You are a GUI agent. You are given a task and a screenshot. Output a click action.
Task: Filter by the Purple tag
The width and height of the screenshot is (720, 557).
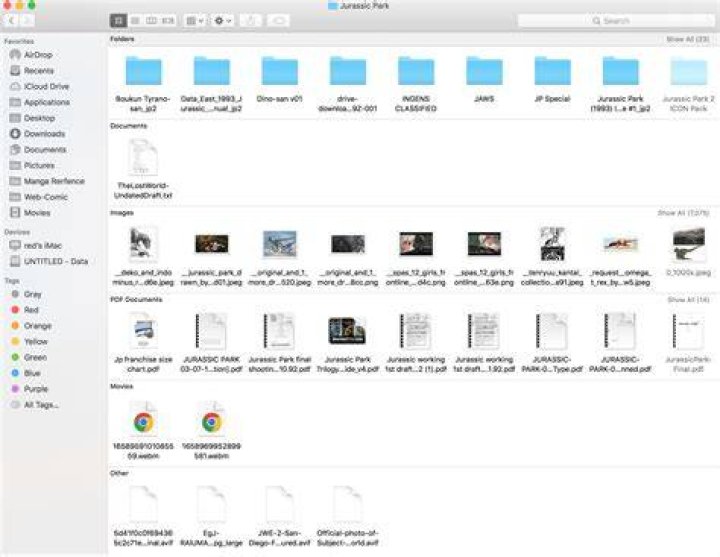pyautogui.click(x=35, y=389)
